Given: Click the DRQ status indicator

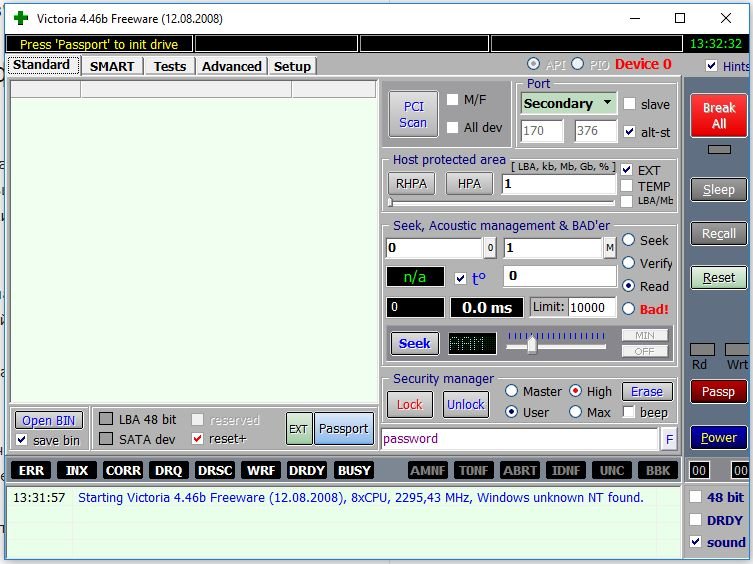Looking at the screenshot, I should (169, 470).
